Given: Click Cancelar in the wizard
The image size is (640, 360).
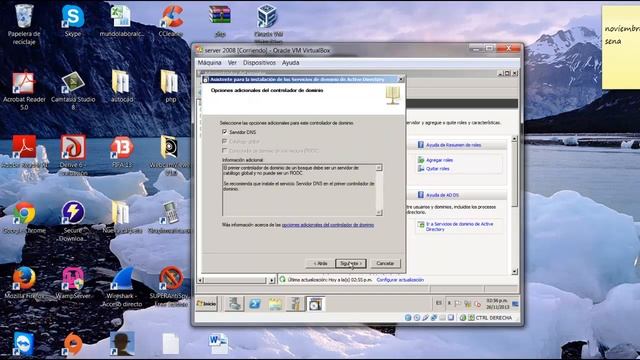Looking at the screenshot, I should [385, 263].
